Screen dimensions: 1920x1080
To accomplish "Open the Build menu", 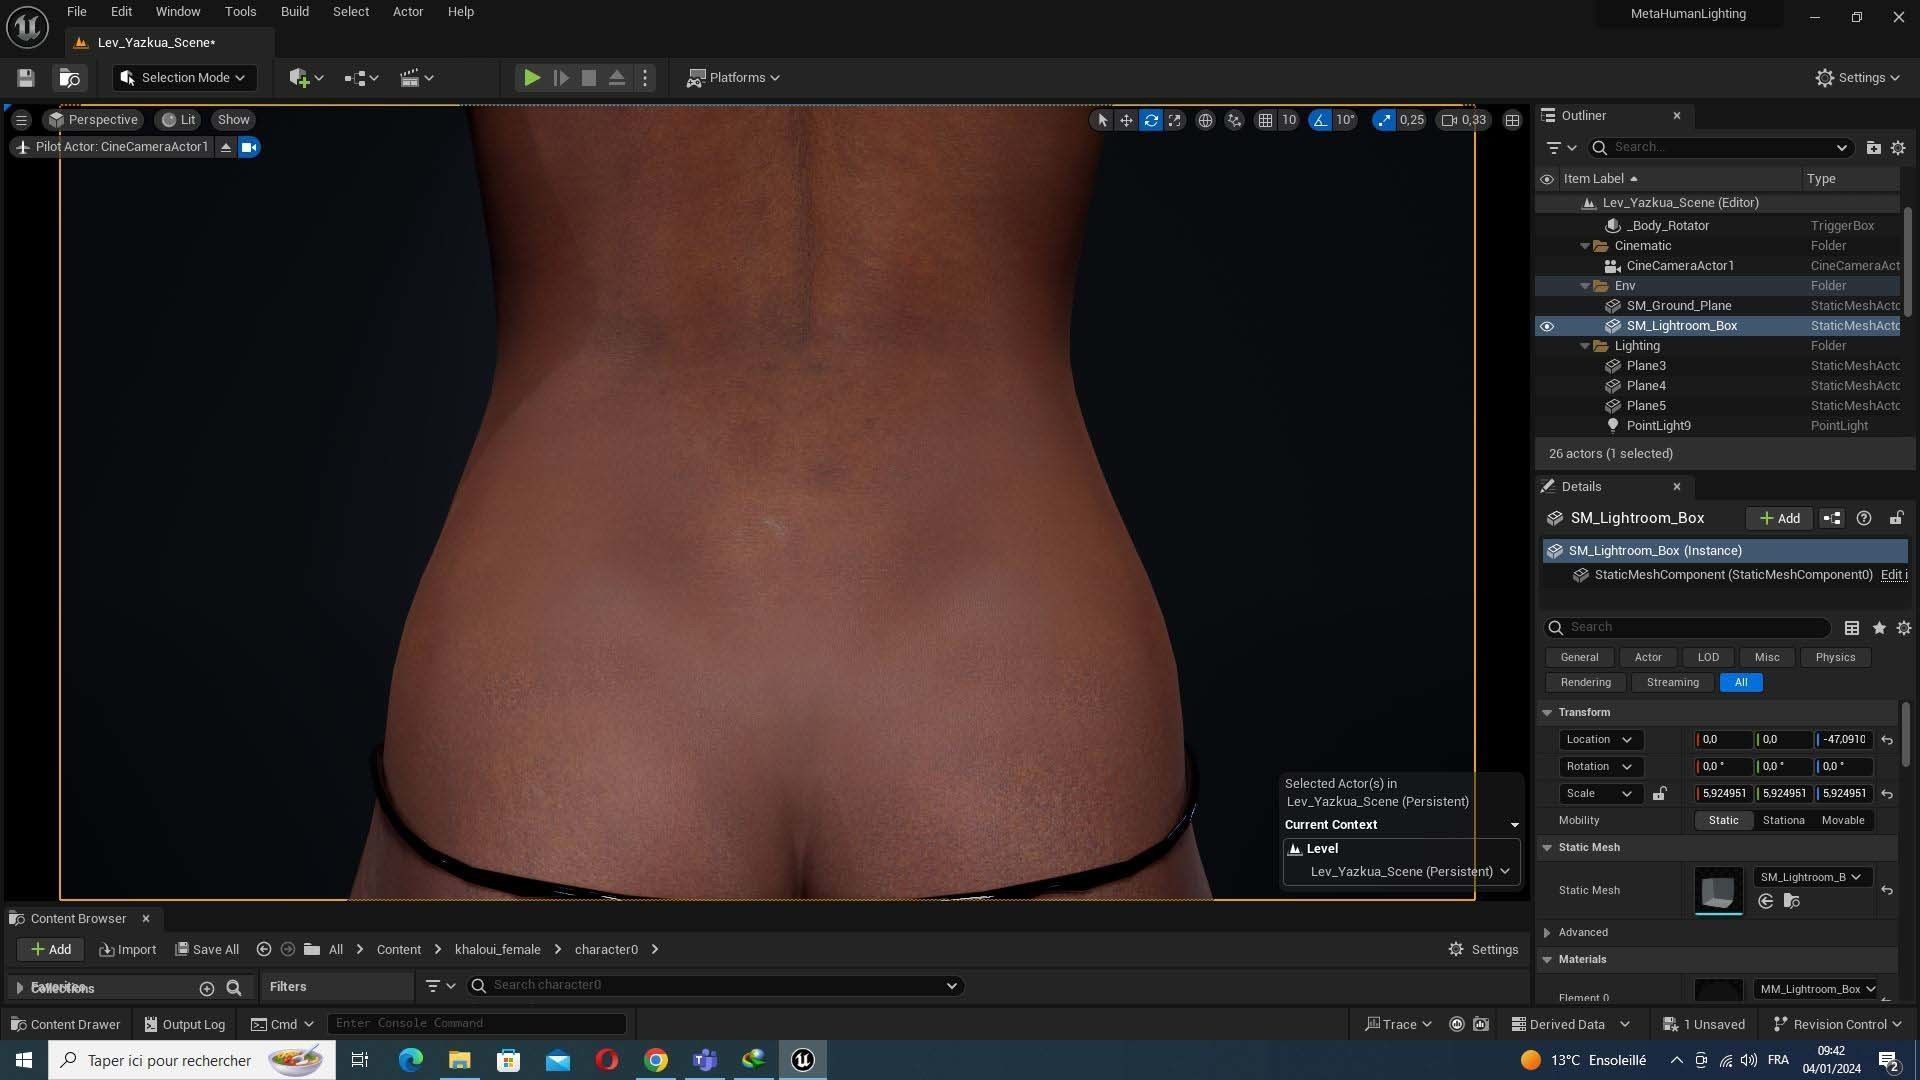I will (x=294, y=12).
